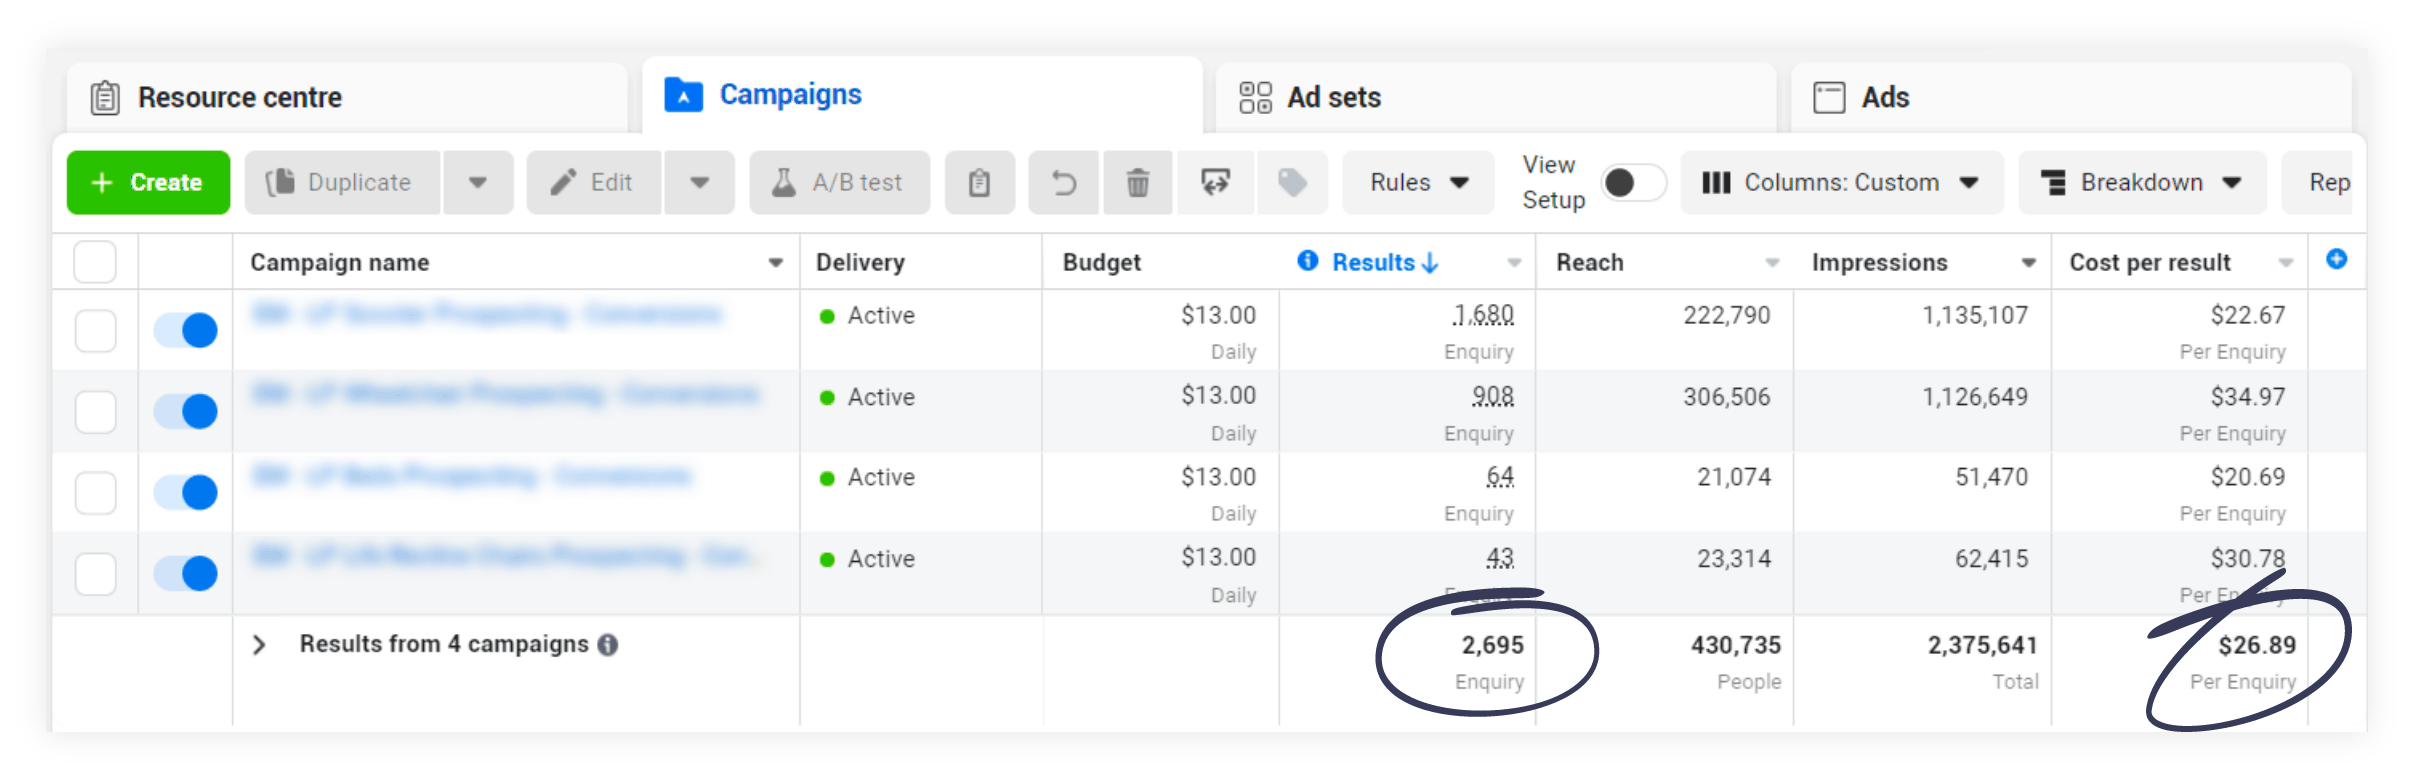Click the export/share arrow icon in toolbar
2414x780 pixels.
point(1215,183)
